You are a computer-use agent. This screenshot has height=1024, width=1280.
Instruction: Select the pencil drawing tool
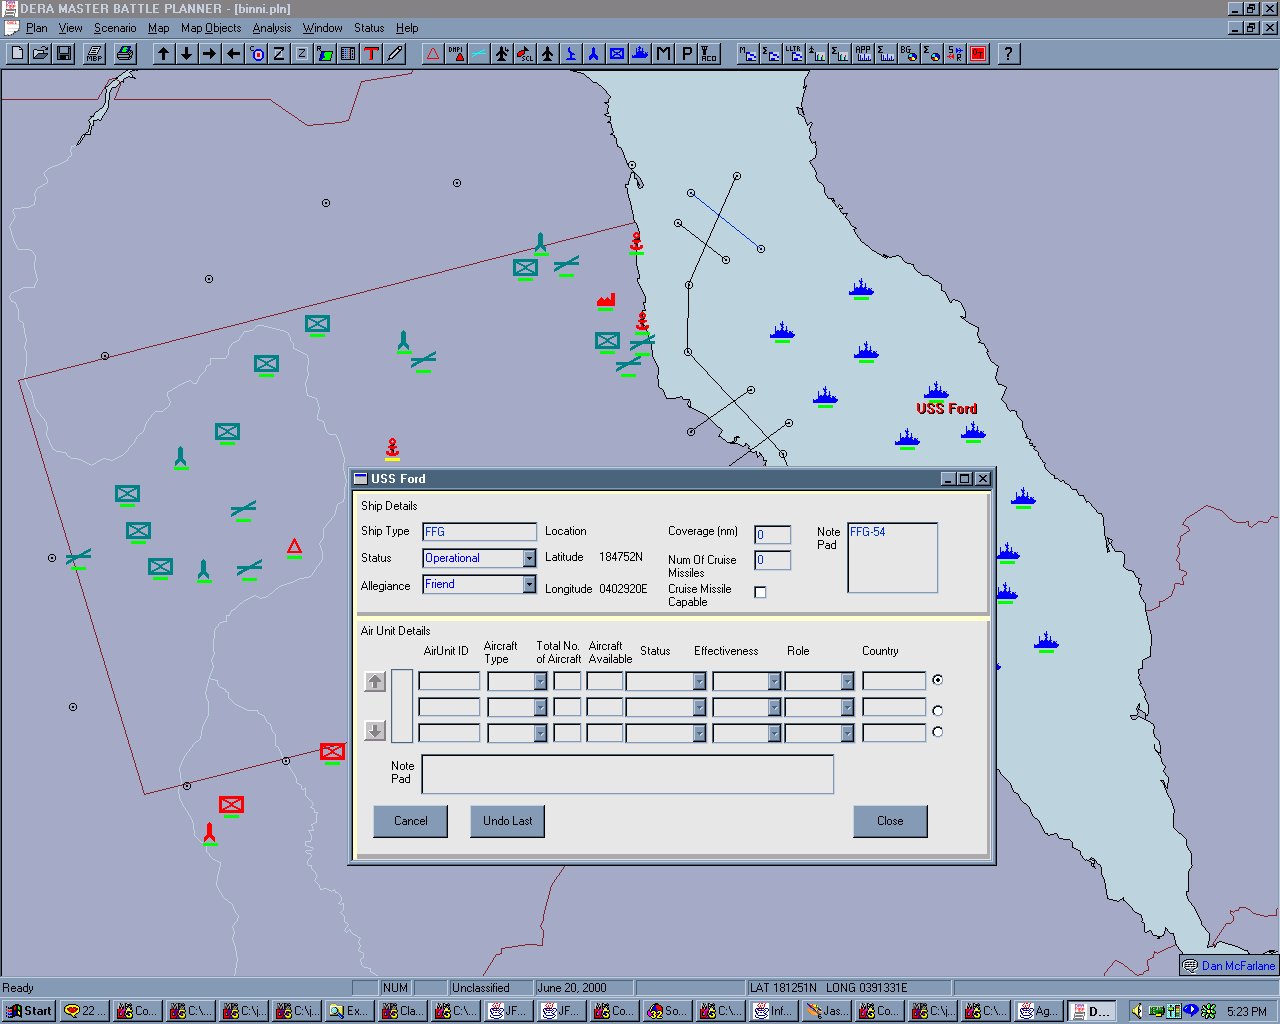click(x=395, y=54)
